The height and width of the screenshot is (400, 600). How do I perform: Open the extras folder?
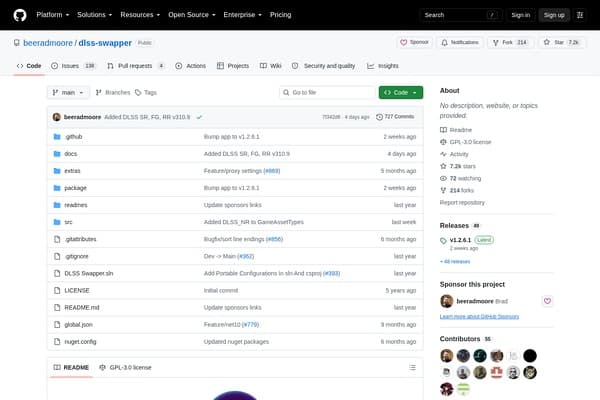click(72, 171)
